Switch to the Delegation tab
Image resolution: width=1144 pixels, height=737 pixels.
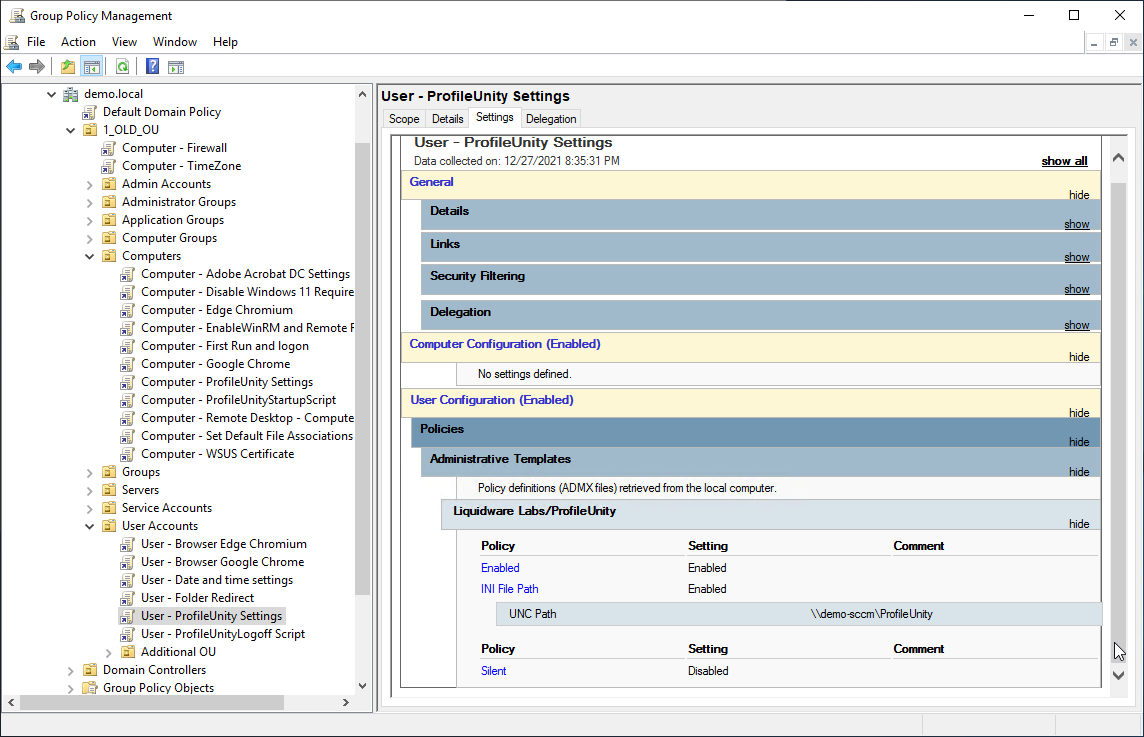[x=551, y=118]
